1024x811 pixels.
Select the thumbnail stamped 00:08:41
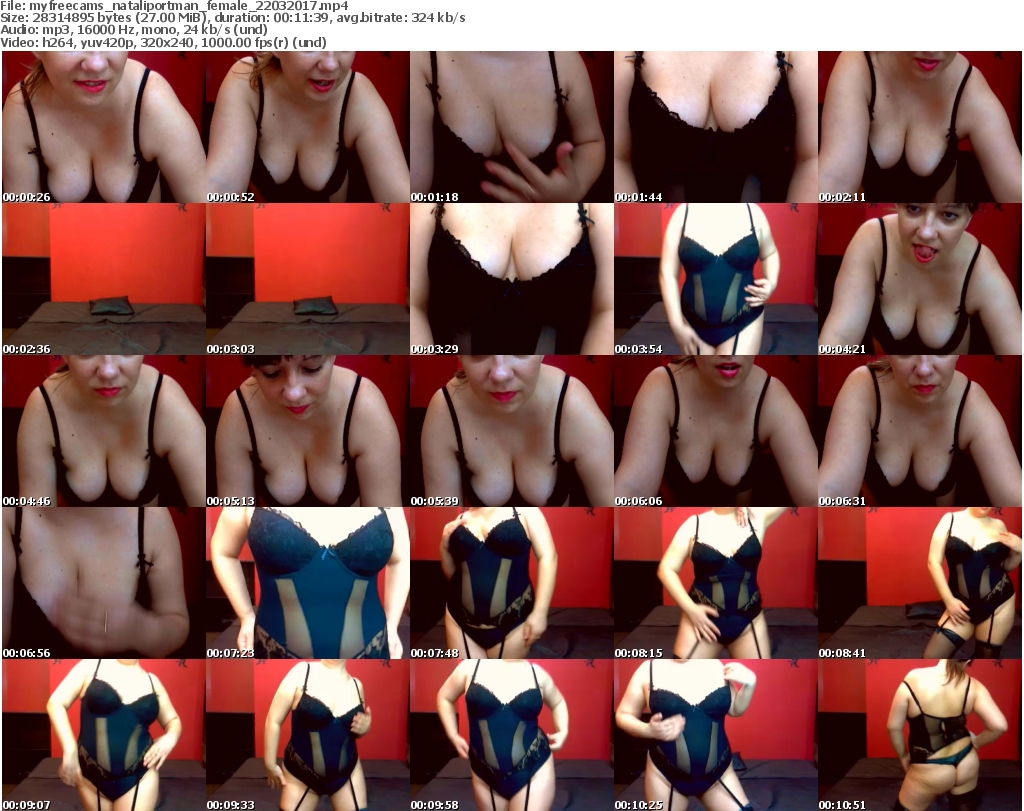point(920,583)
